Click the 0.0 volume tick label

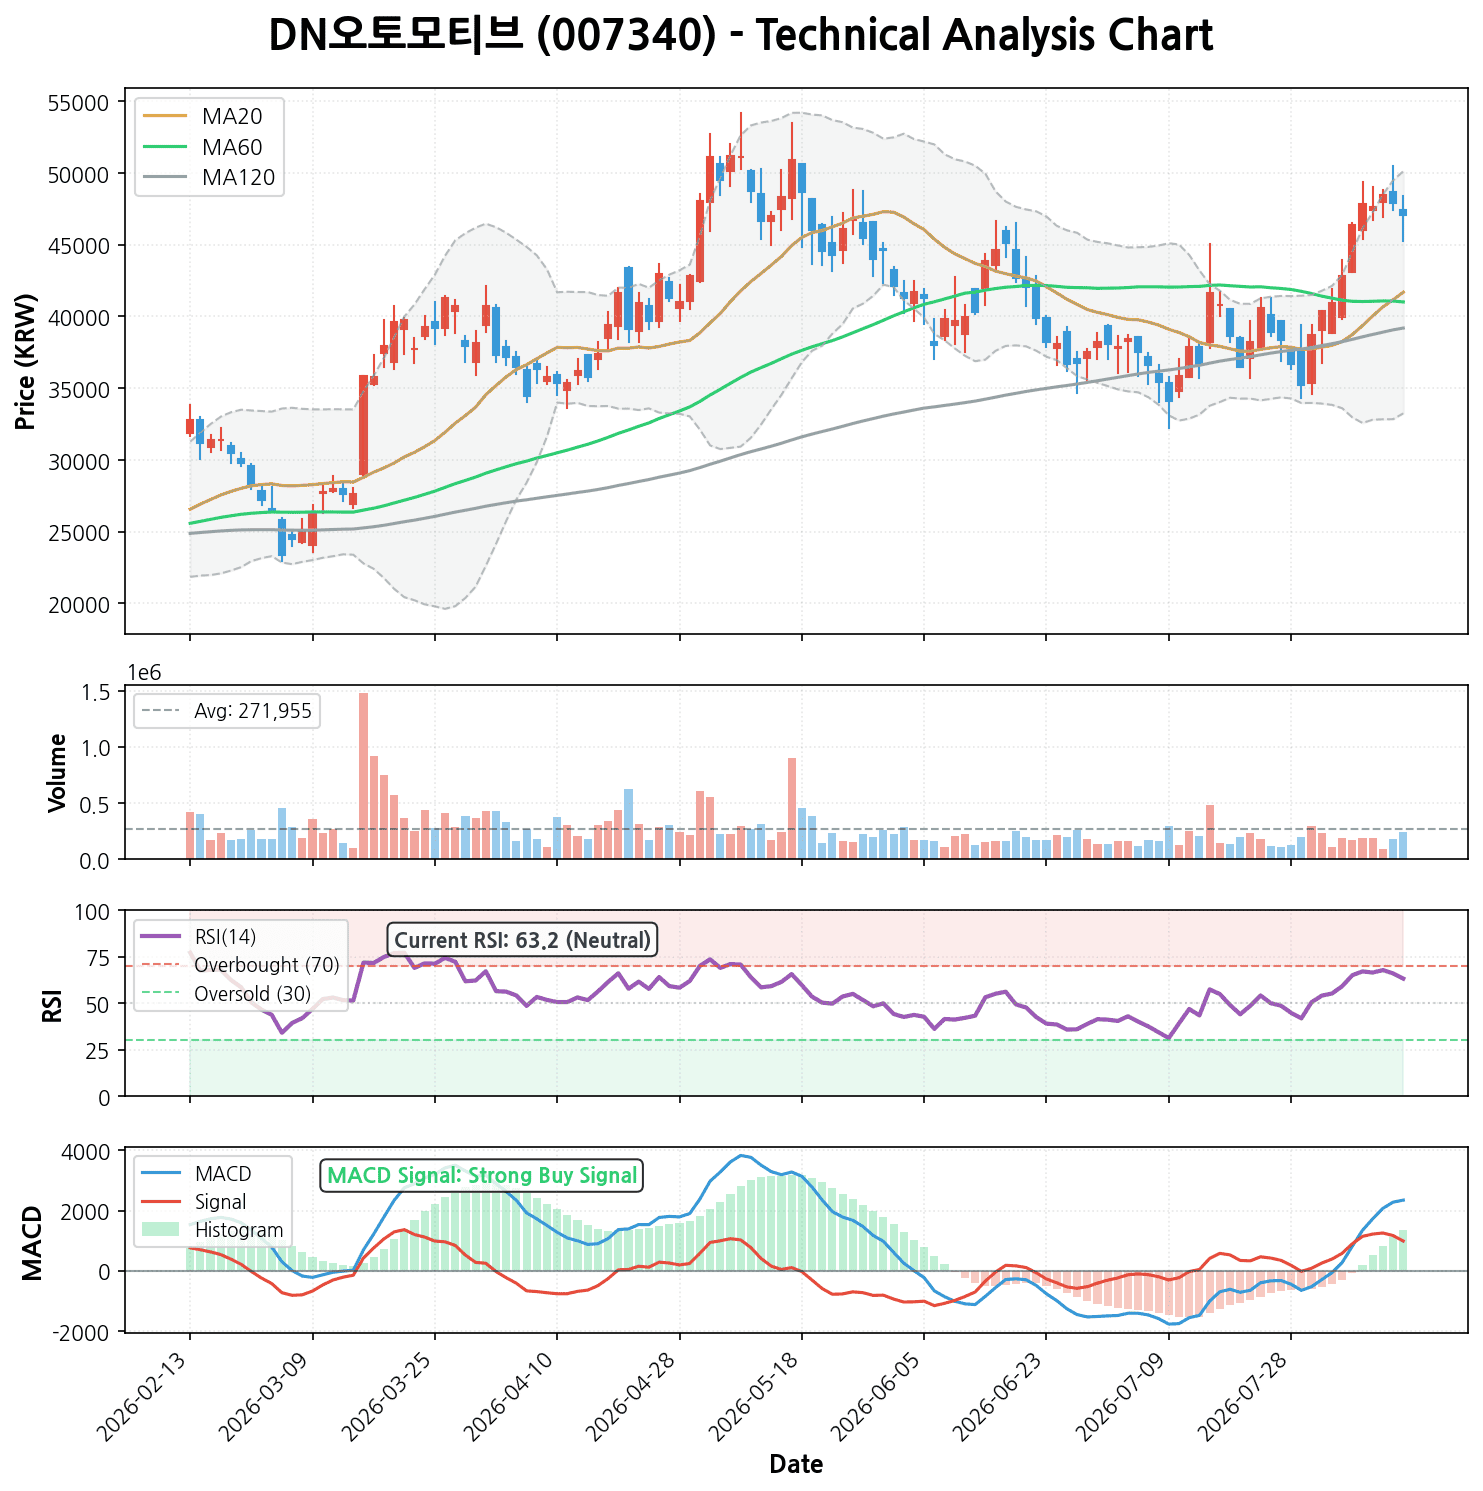(x=93, y=860)
